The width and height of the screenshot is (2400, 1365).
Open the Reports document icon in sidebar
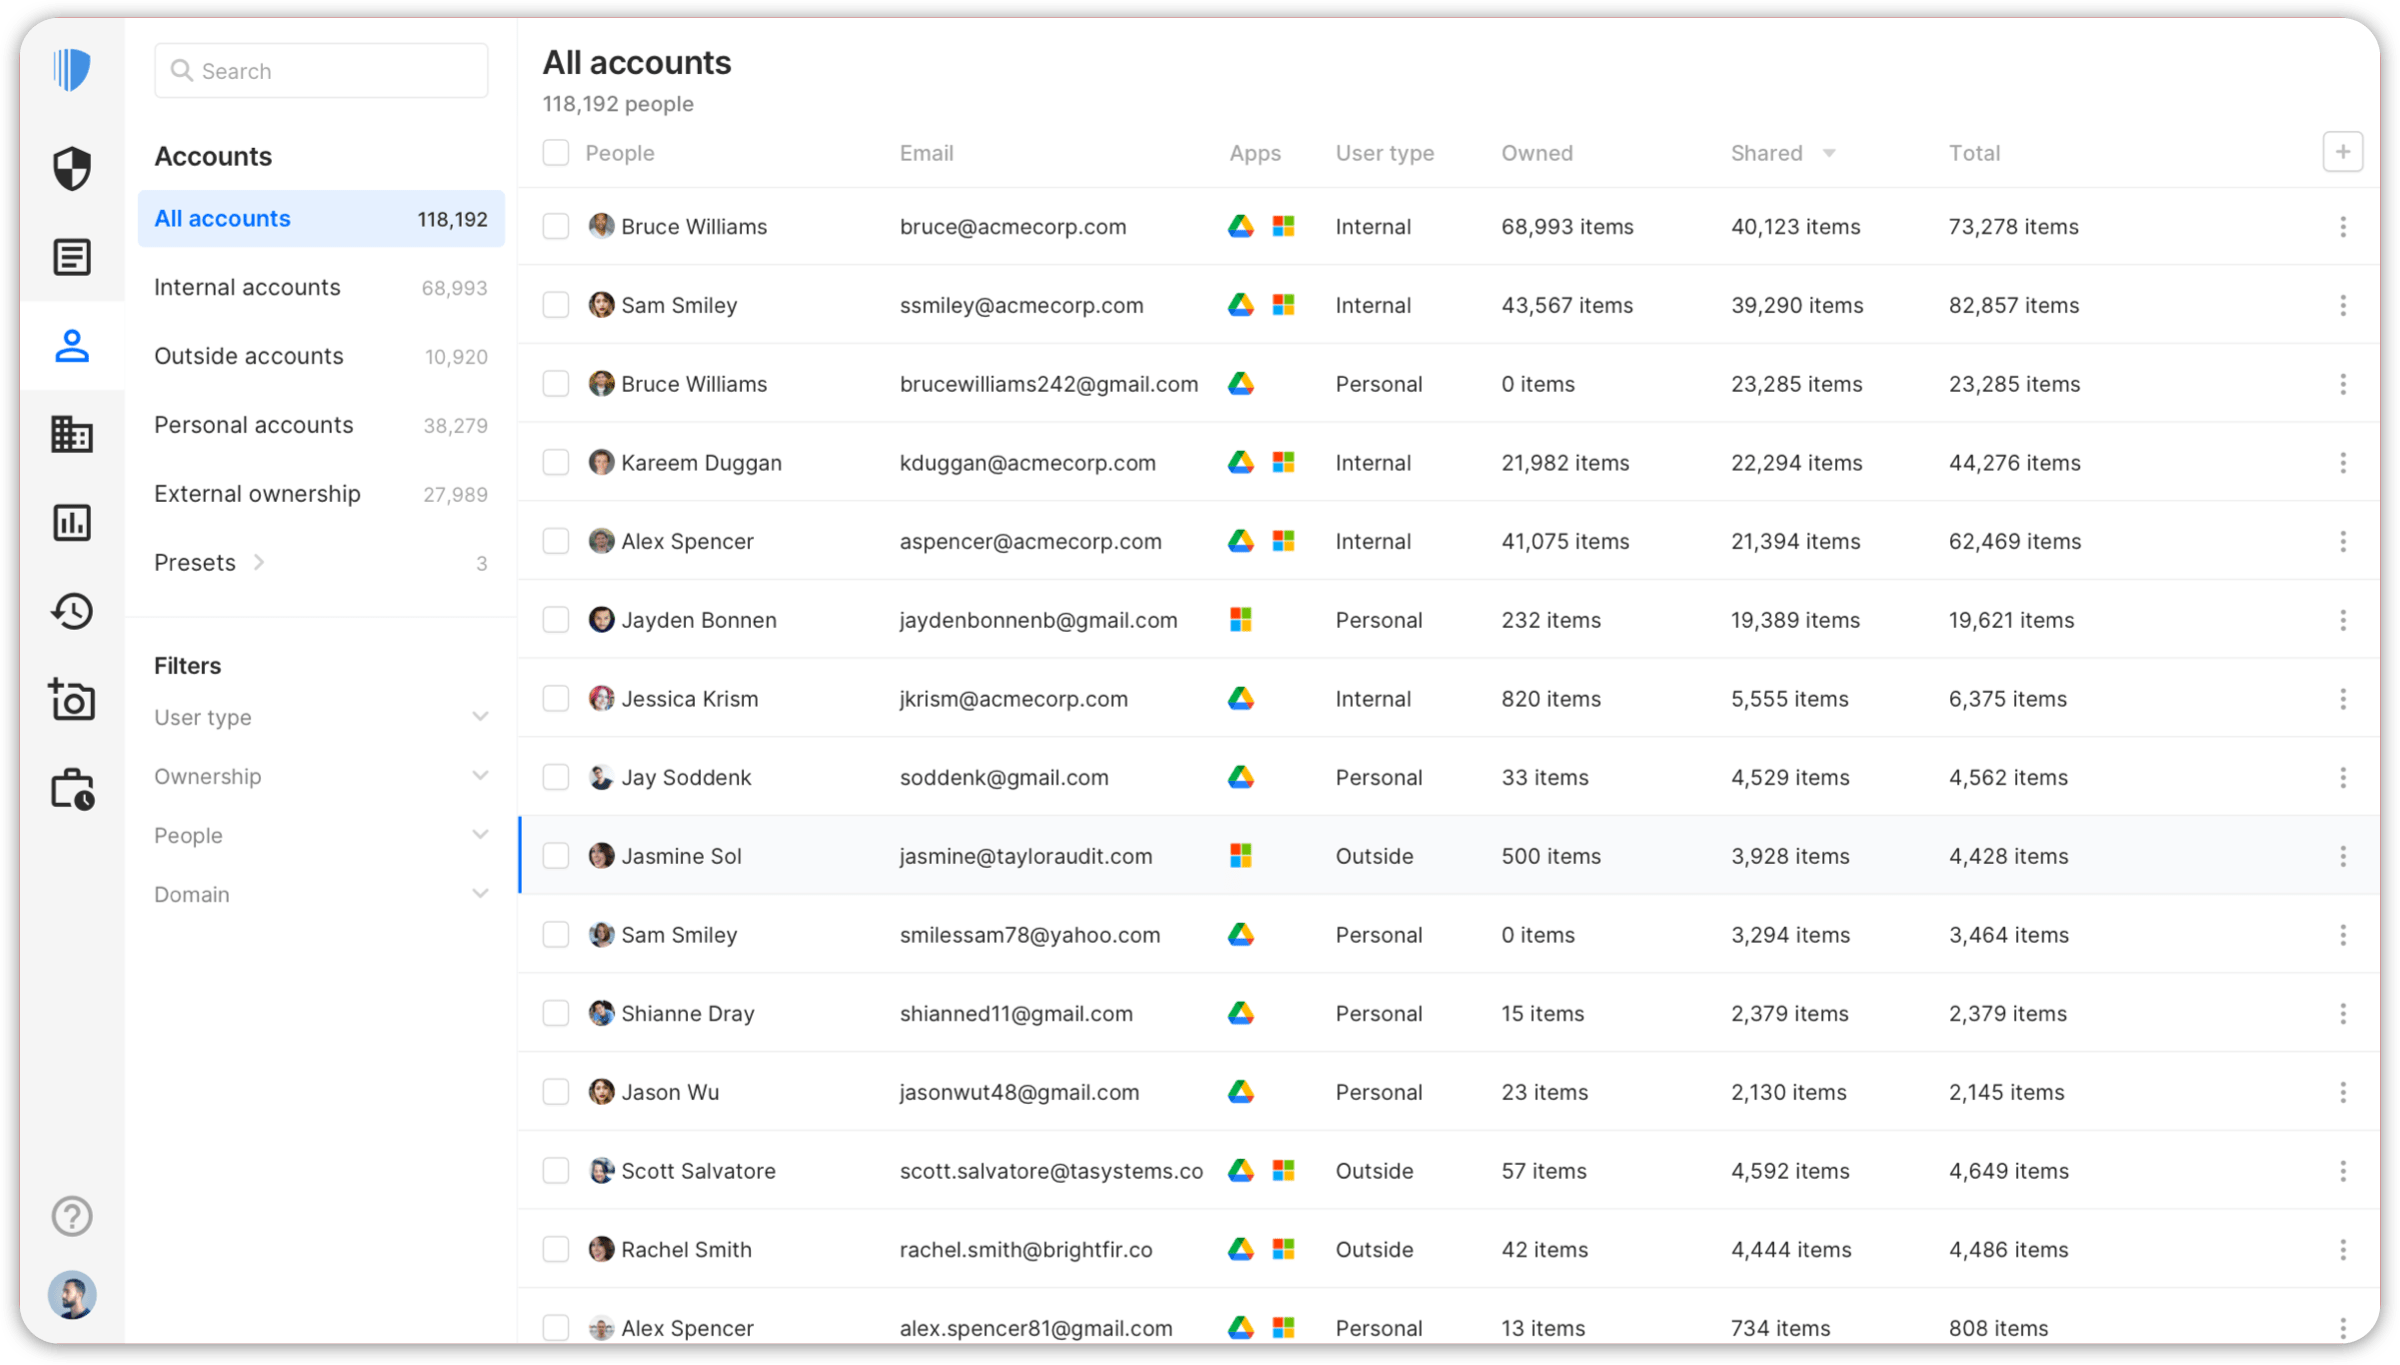click(72, 257)
